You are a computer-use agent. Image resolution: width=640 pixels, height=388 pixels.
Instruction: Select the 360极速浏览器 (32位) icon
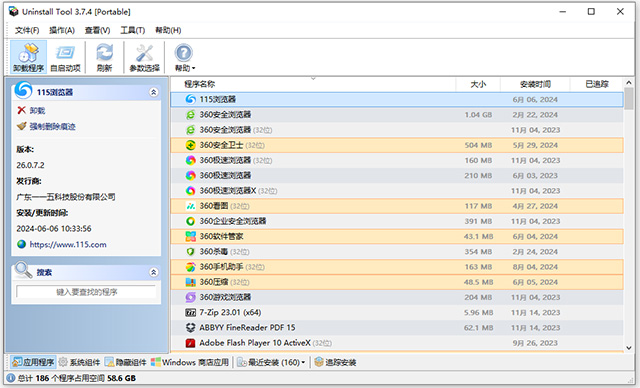click(x=191, y=160)
